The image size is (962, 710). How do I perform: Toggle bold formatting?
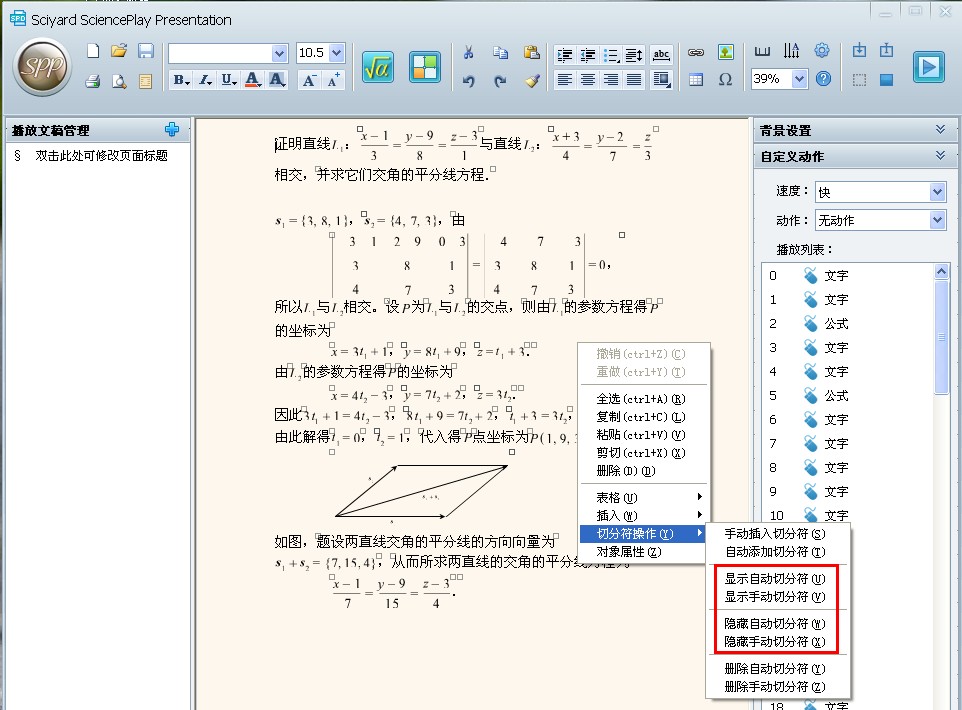point(181,80)
